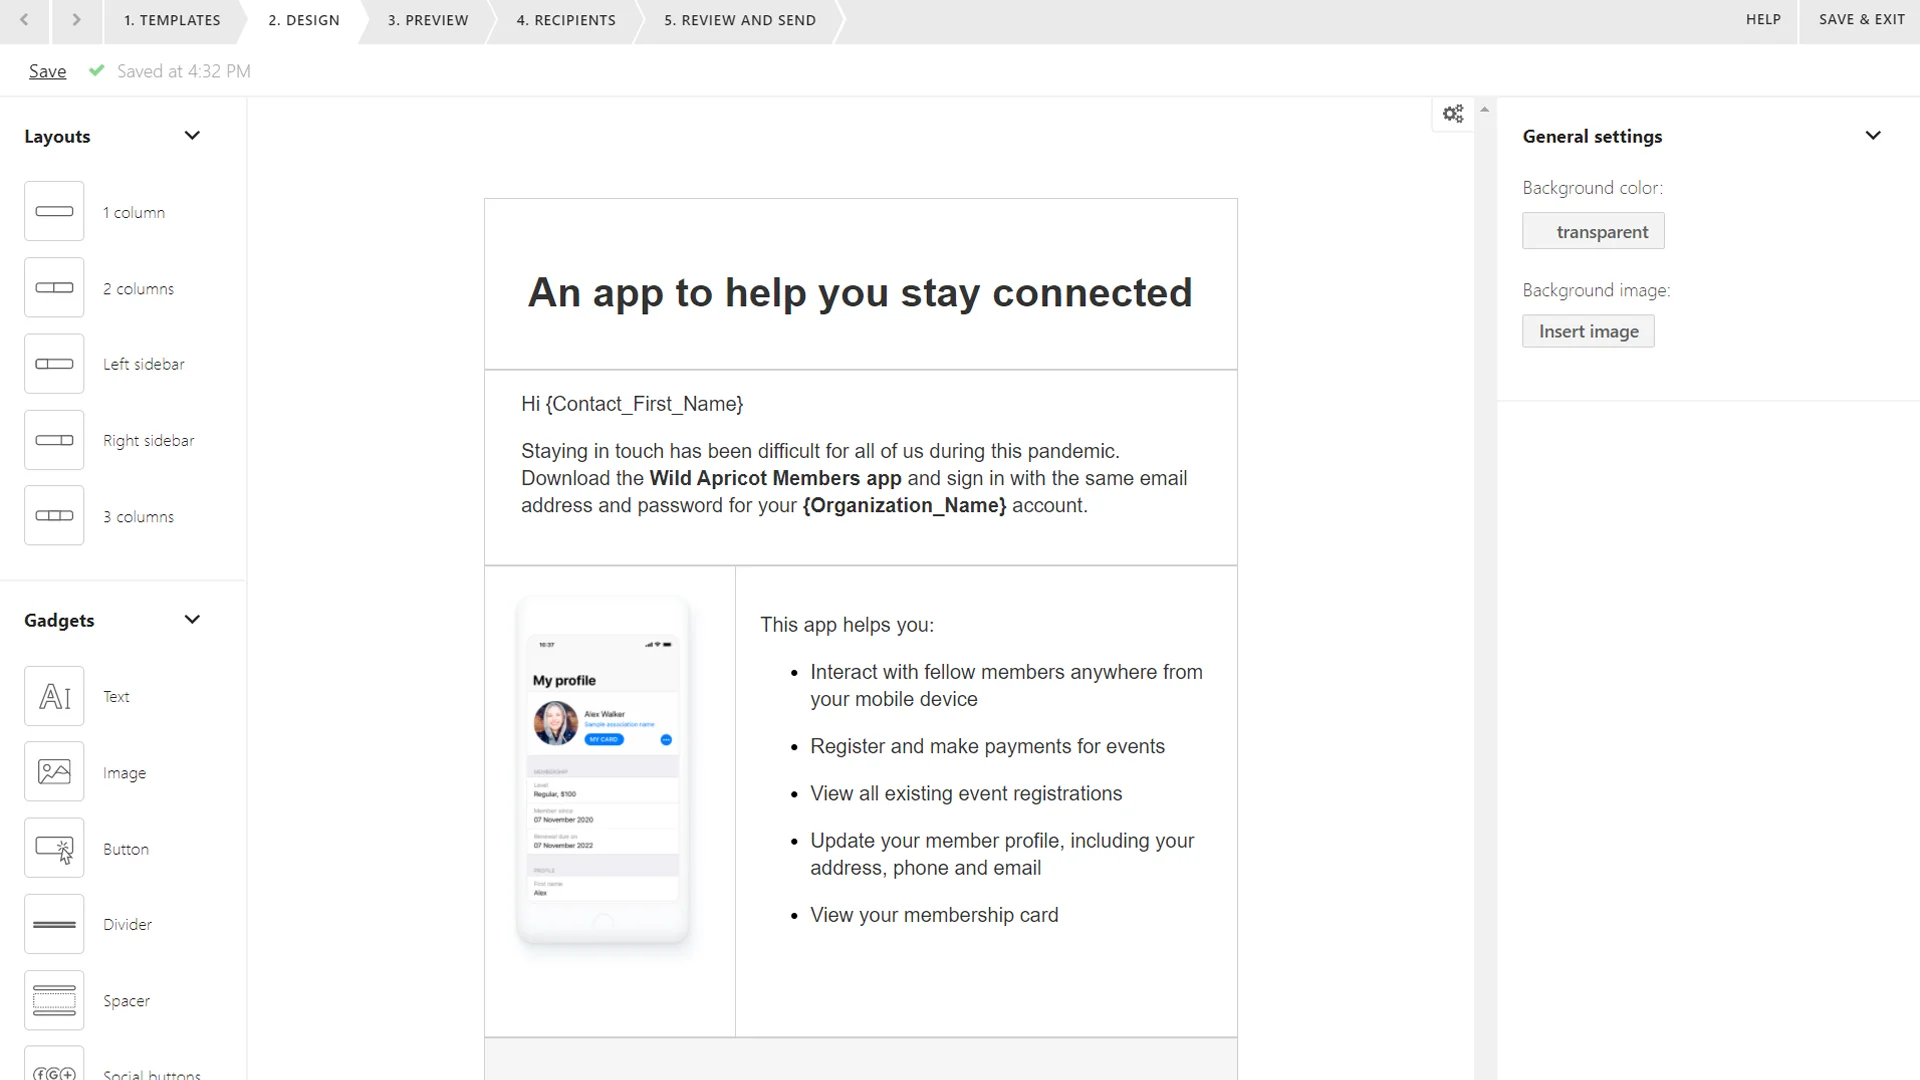Open the email settings gear above the canvas

click(1453, 113)
